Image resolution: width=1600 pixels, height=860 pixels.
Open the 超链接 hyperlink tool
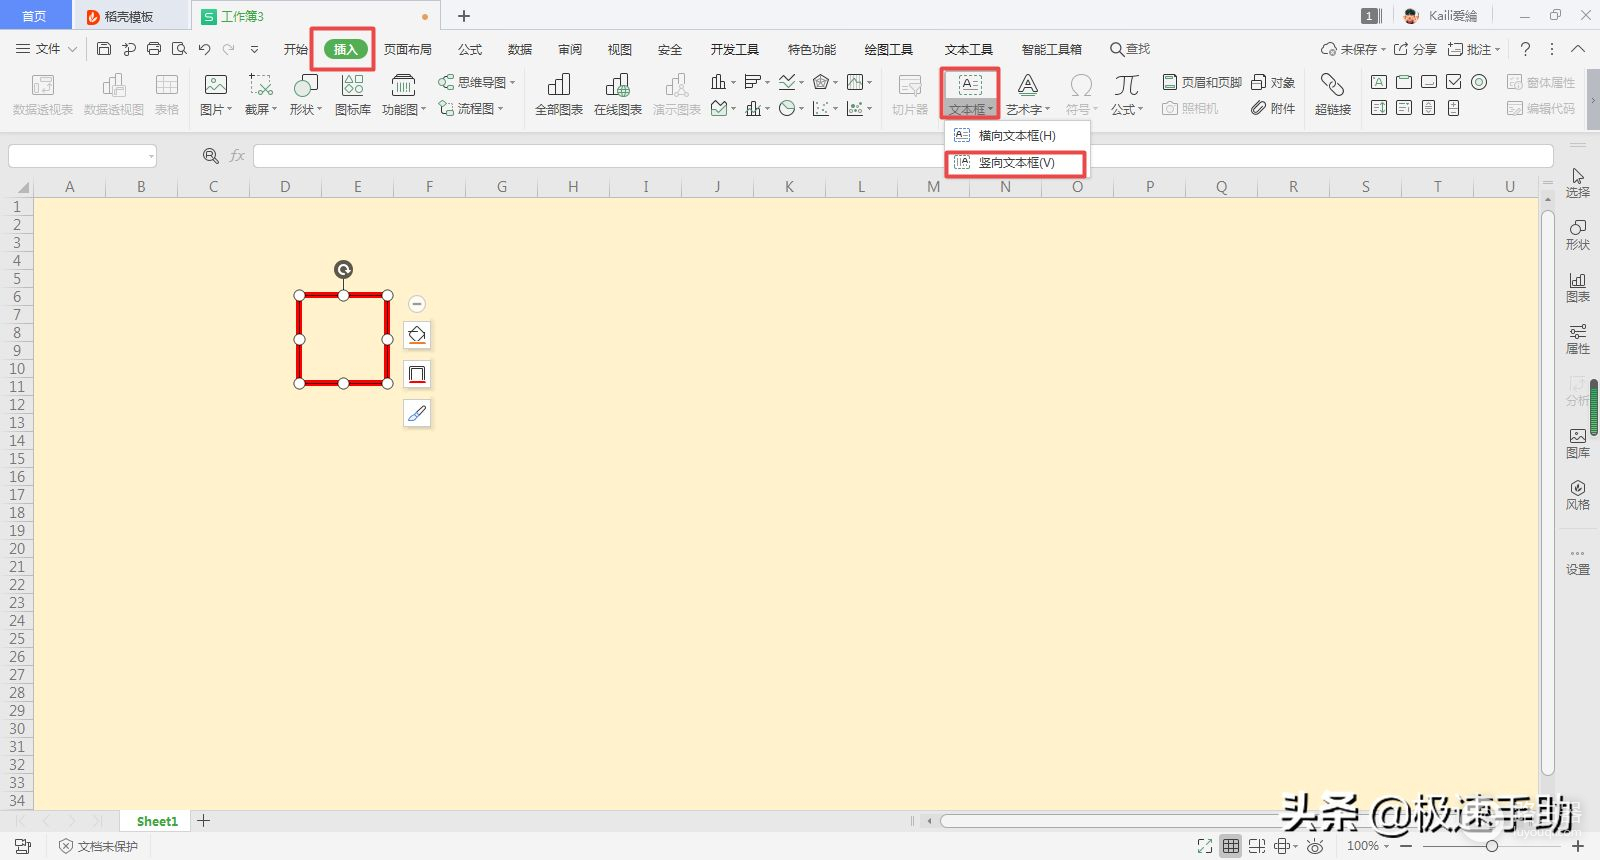[1332, 94]
